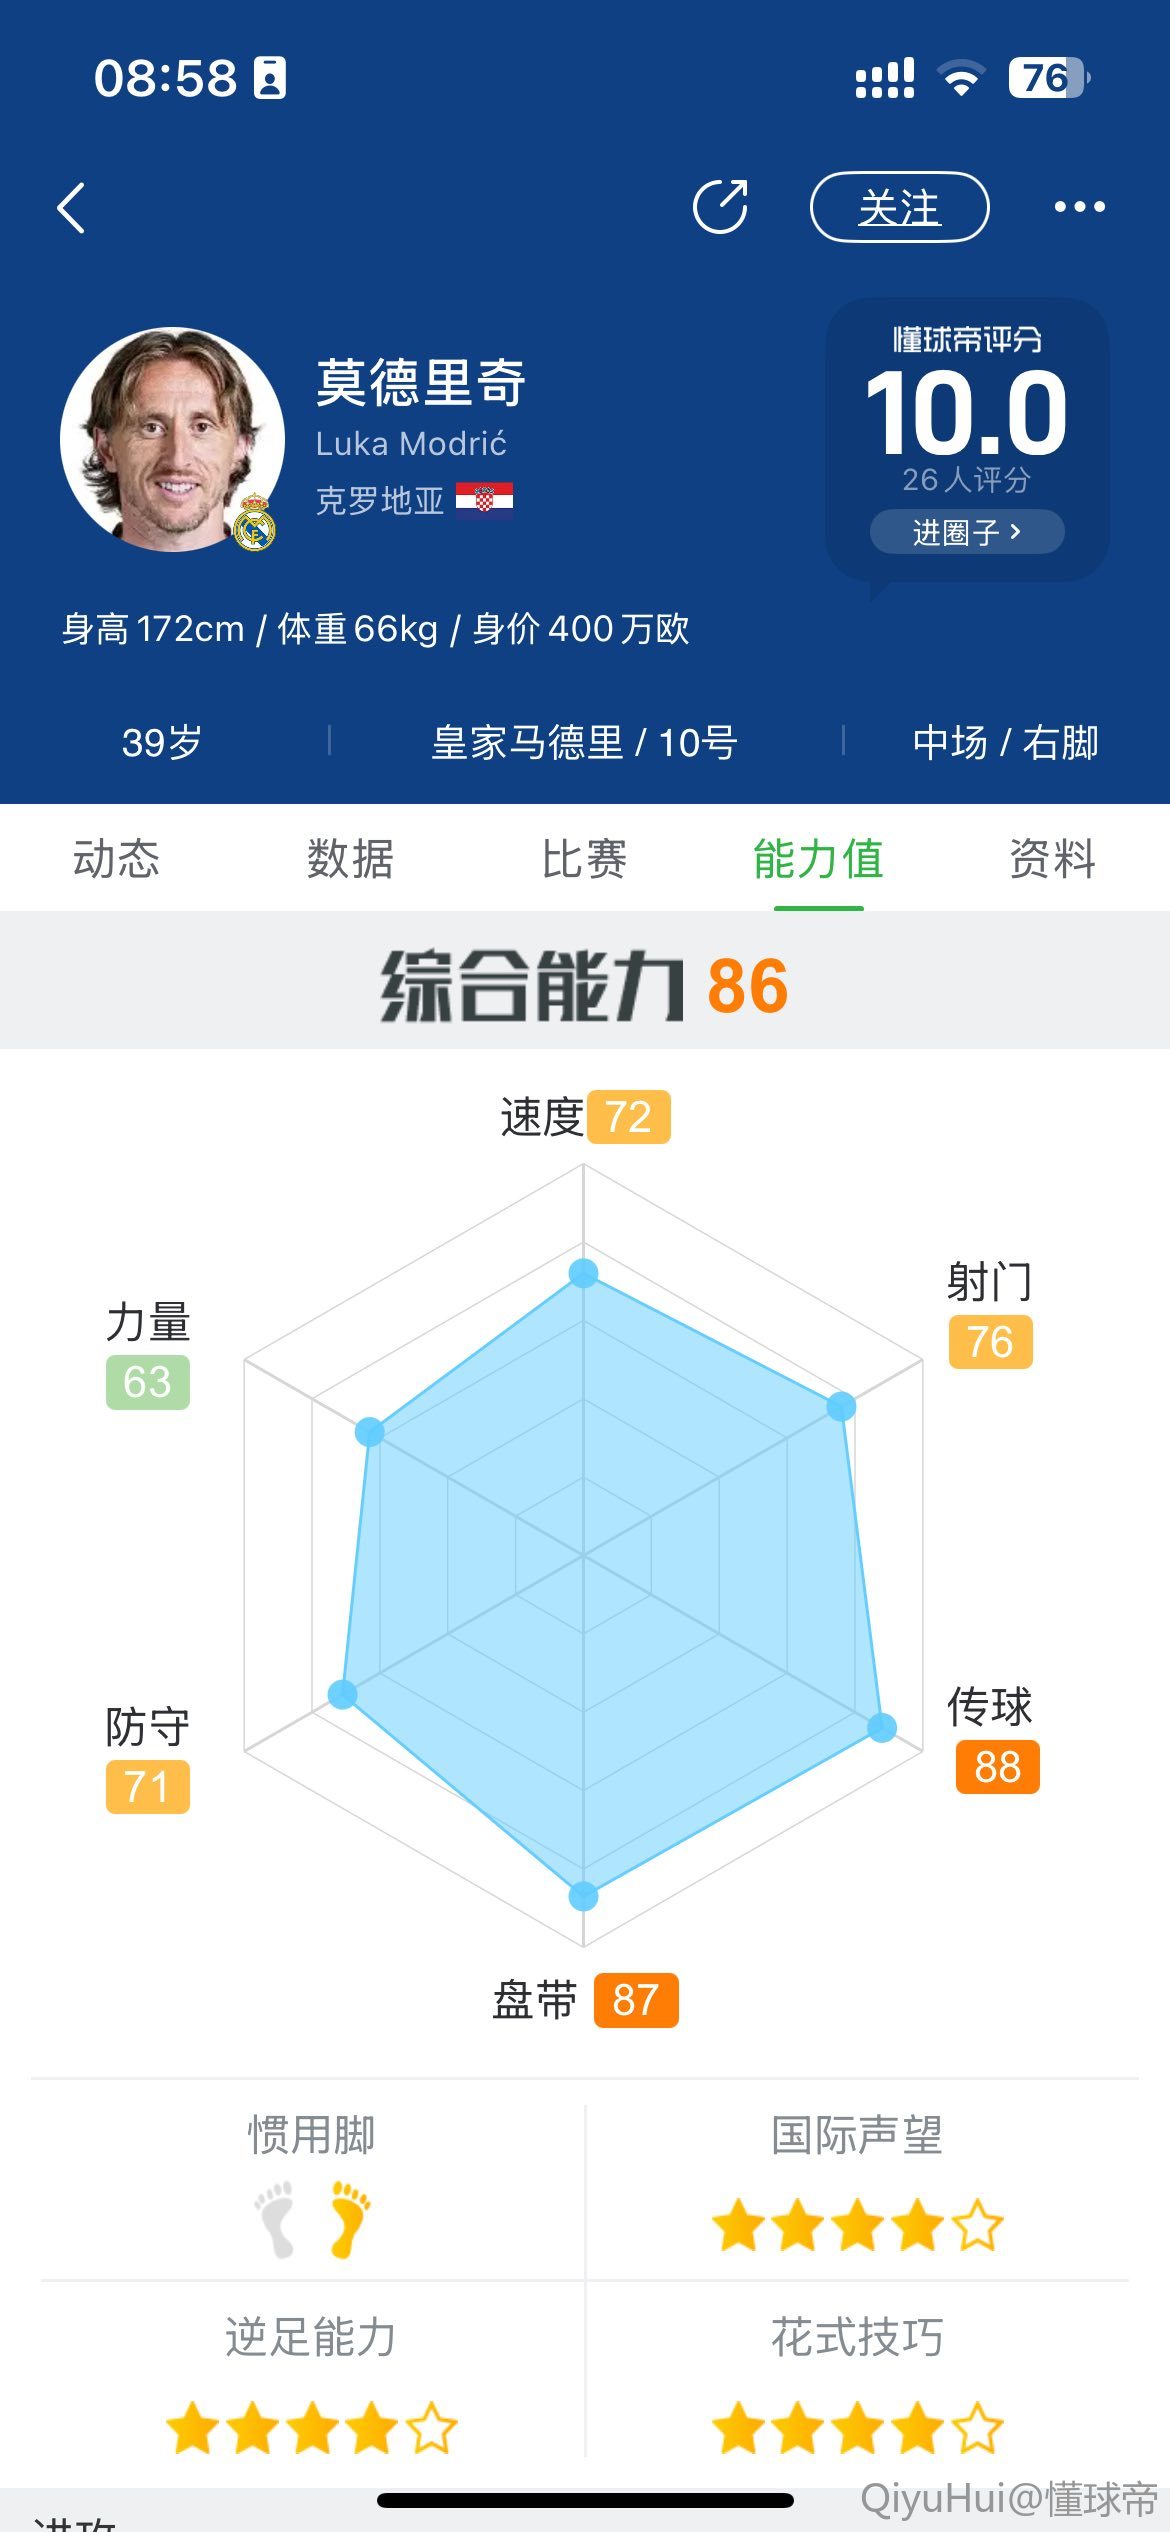1170x2532 pixels.
Task: Open the three-dot more options menu
Action: coord(1080,207)
